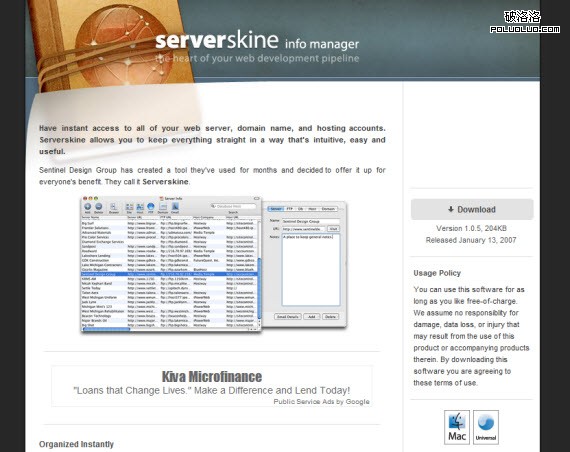
Task: Click the Site toolbar icon
Action: pyautogui.click(x=129, y=207)
